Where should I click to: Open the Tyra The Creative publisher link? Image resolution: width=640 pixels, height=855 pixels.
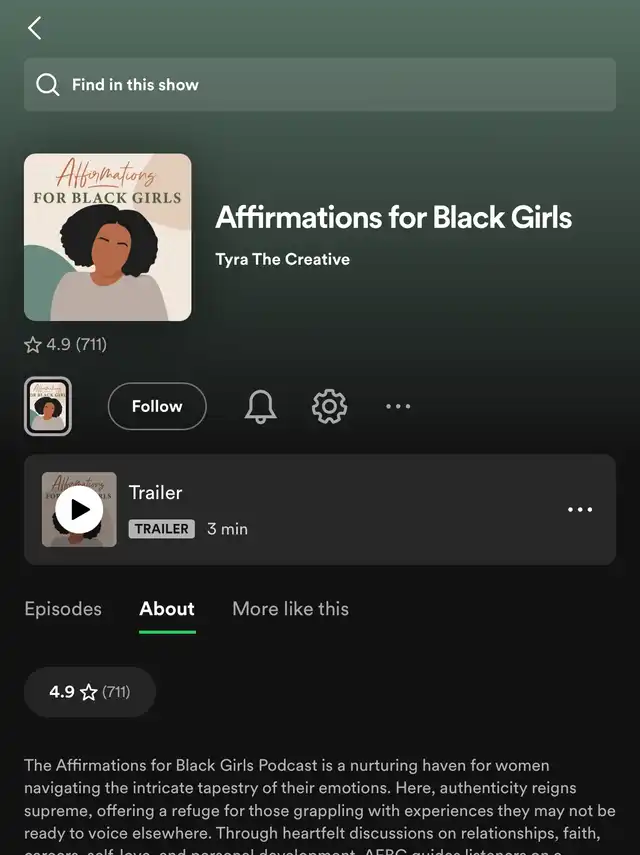(282, 259)
